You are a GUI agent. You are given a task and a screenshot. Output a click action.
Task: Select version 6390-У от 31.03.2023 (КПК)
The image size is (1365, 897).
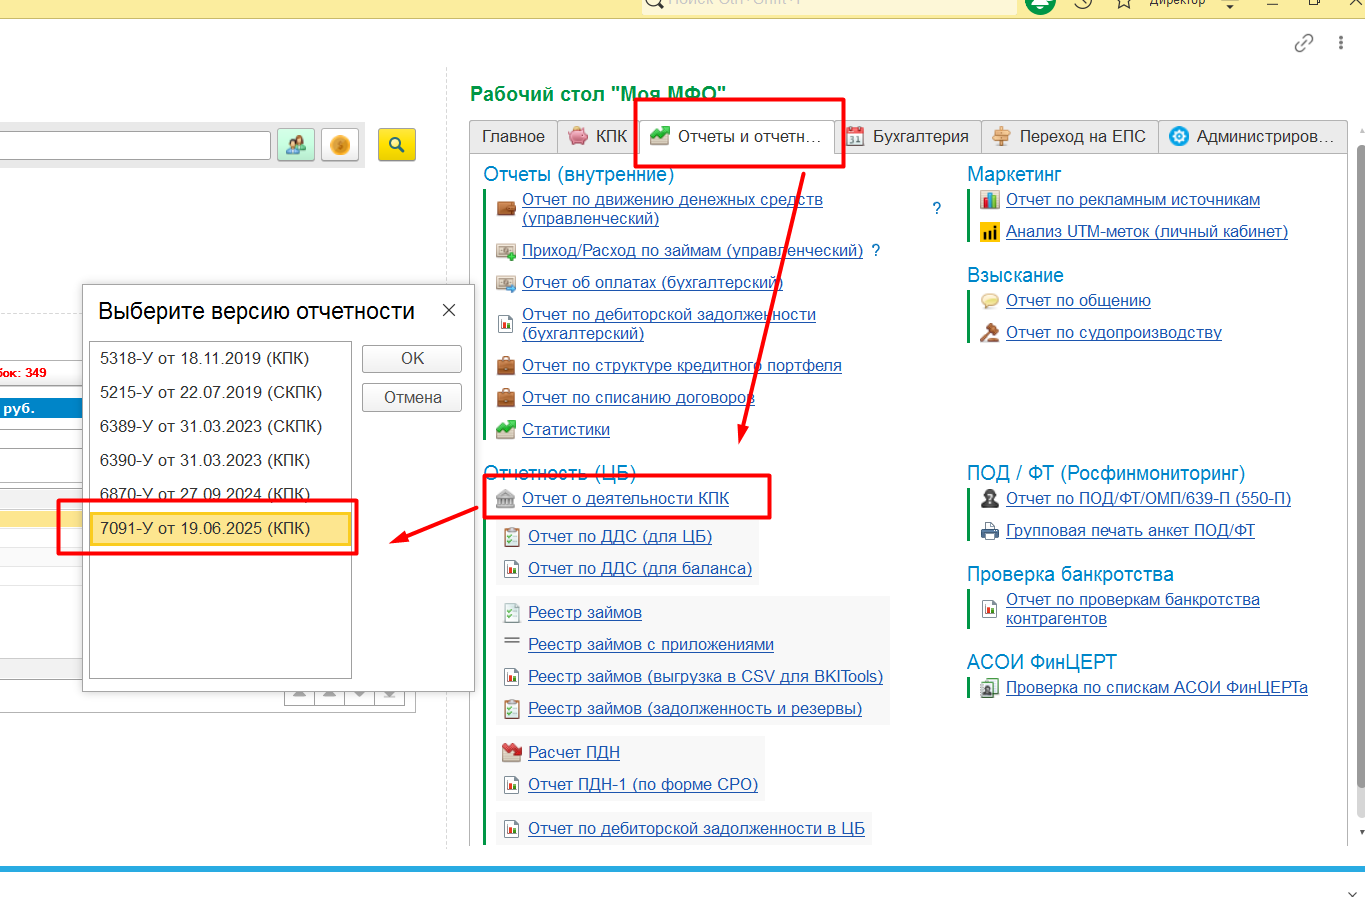pyautogui.click(x=220, y=461)
